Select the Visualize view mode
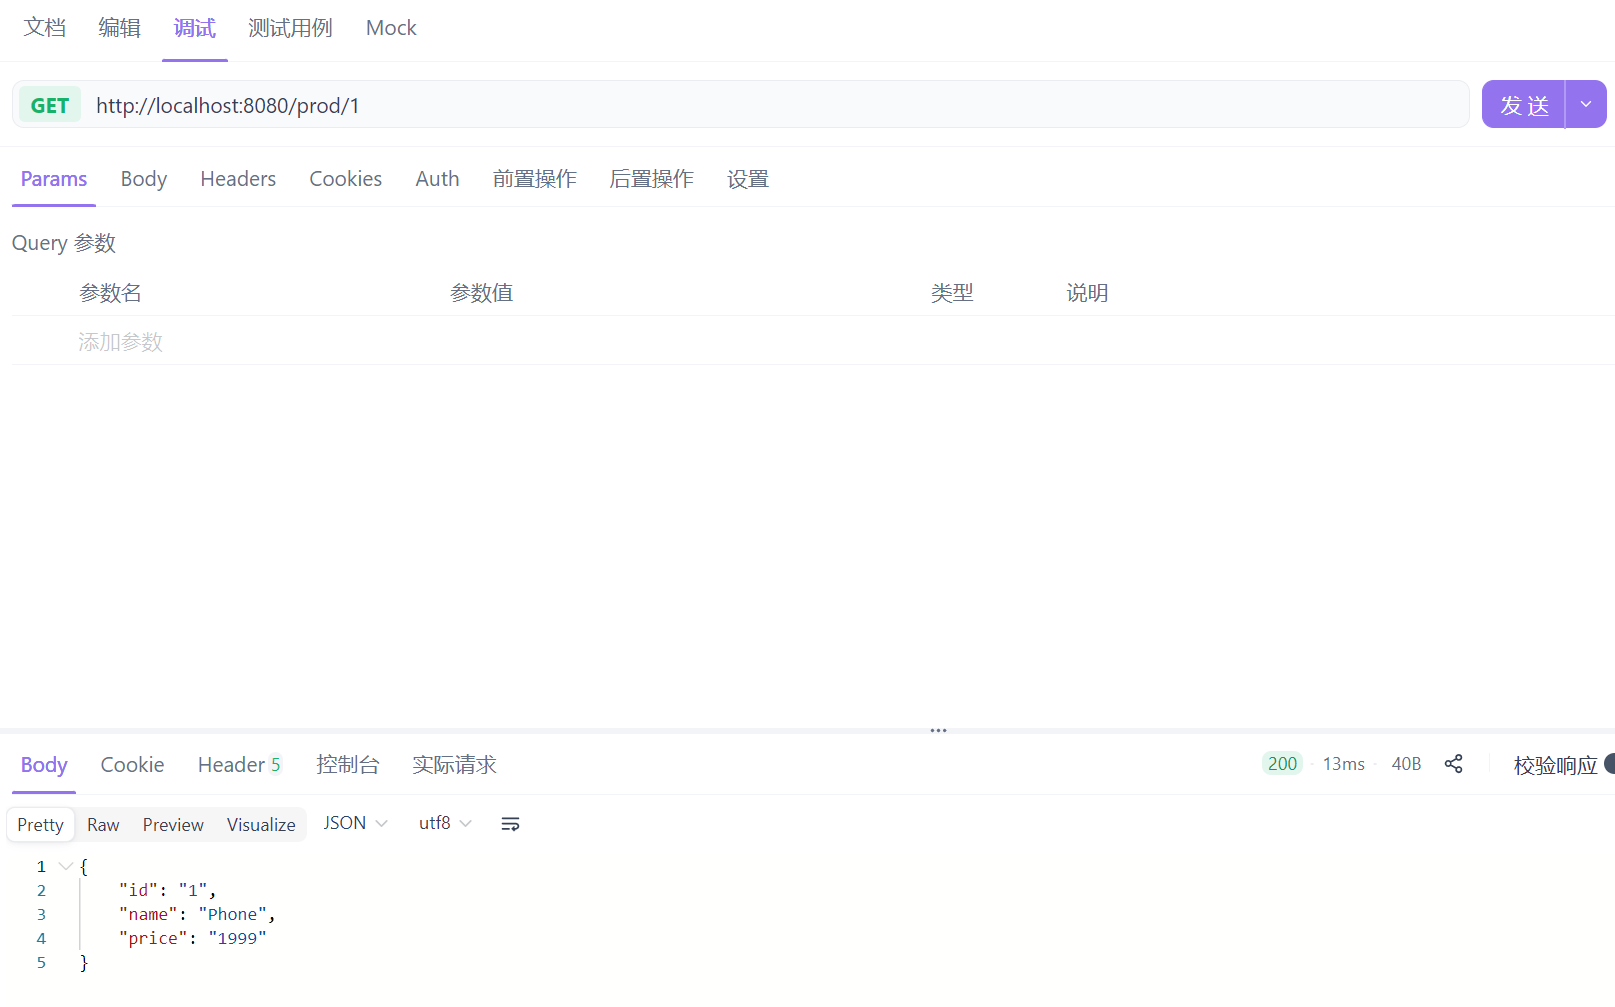The height and width of the screenshot is (1007, 1615). click(261, 824)
